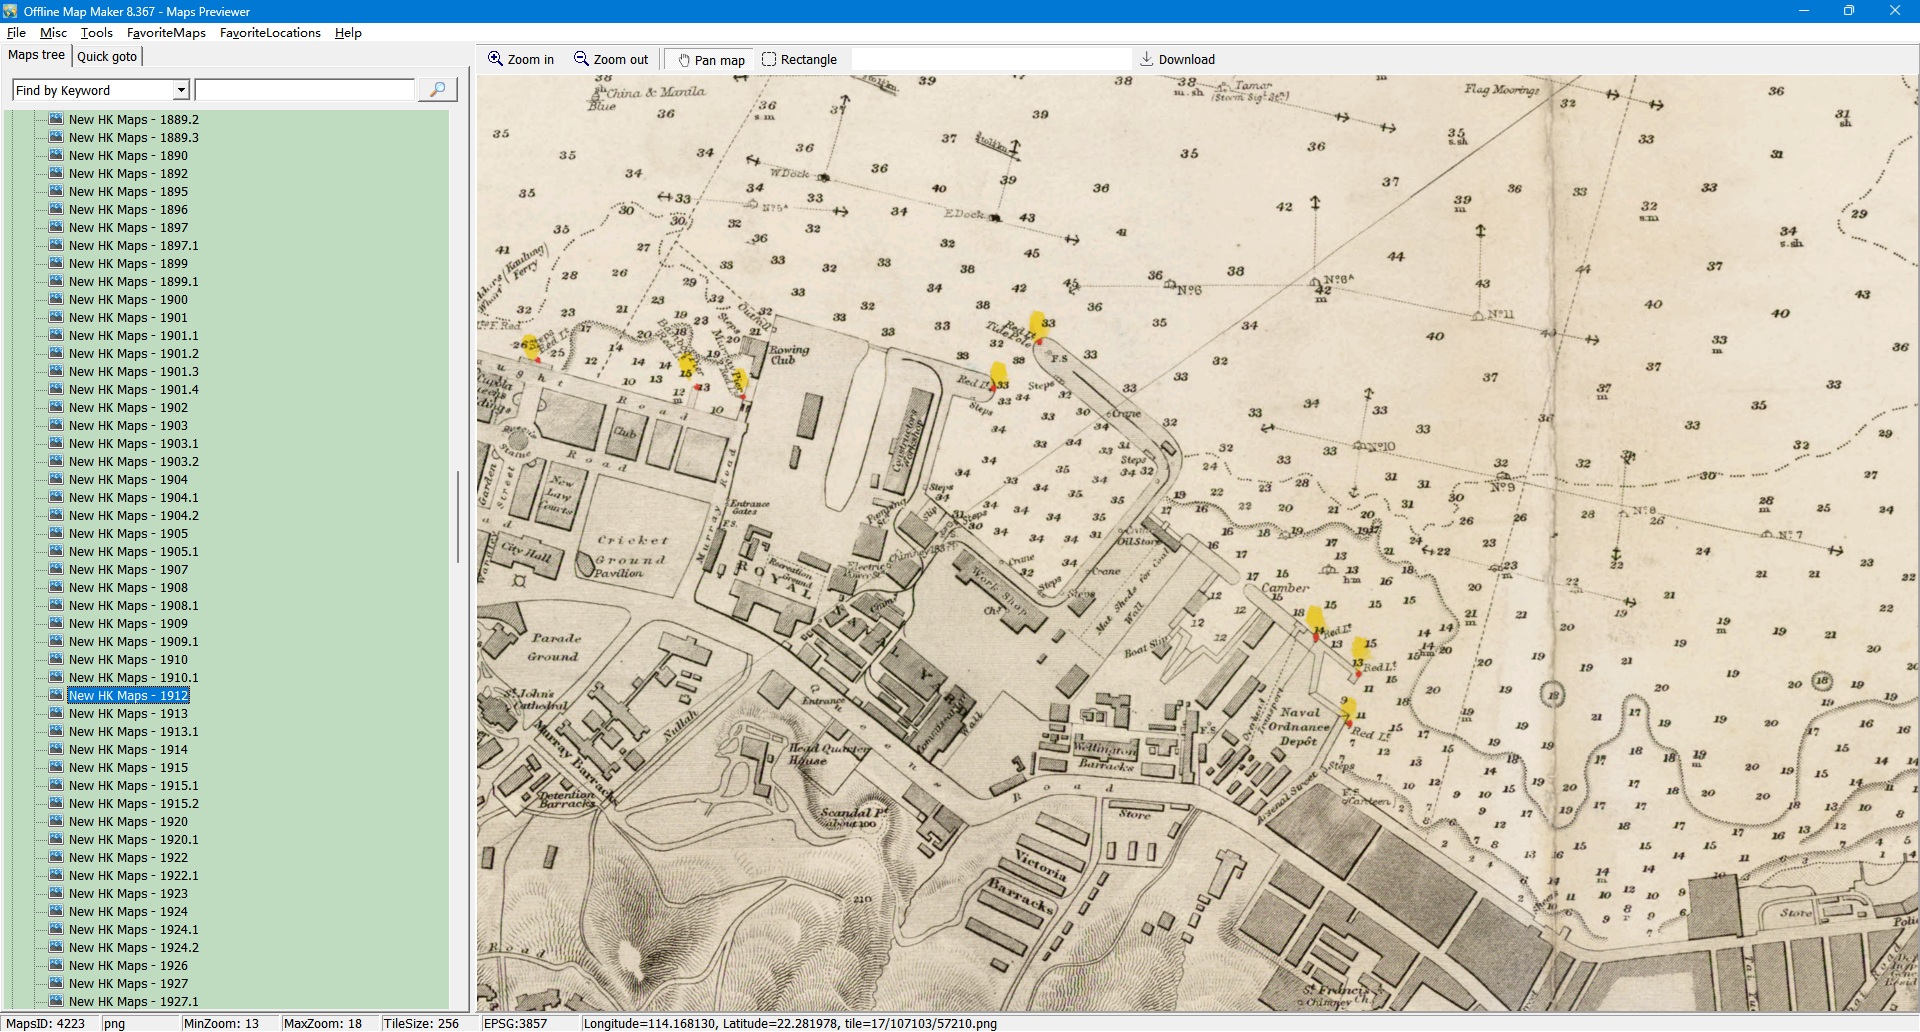Open the Tools menu
This screenshot has height=1032, width=1920.
(96, 32)
